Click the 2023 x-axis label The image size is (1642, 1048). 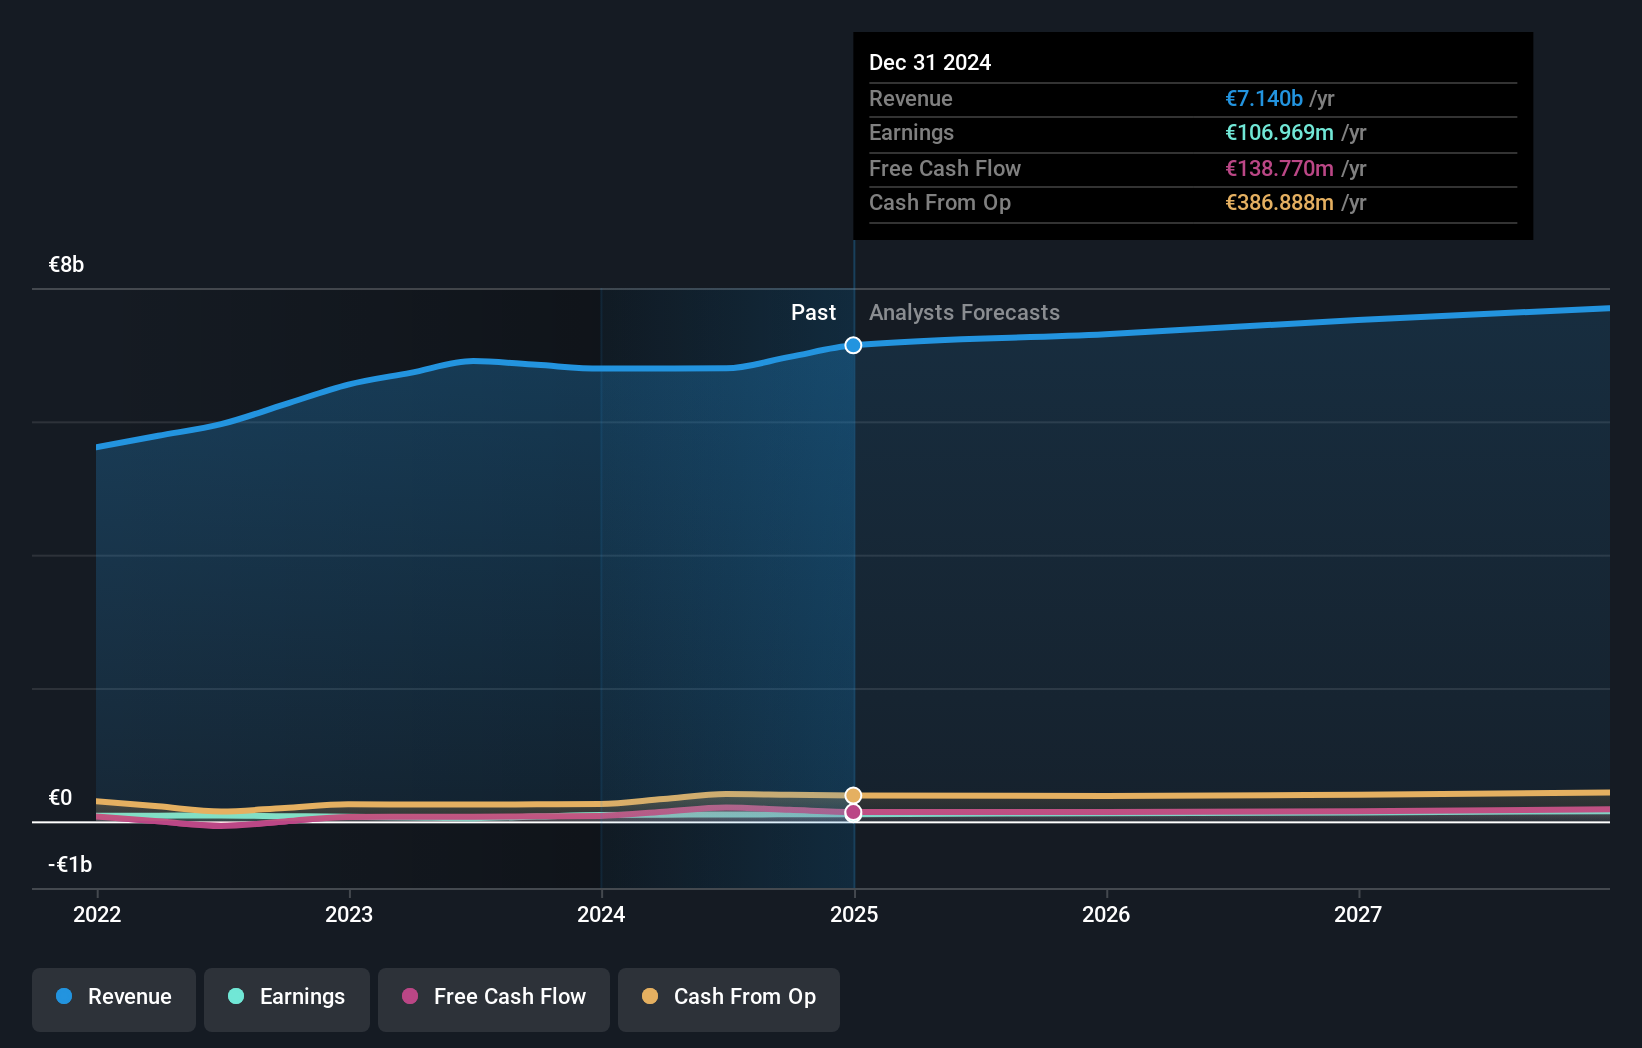coord(349,914)
